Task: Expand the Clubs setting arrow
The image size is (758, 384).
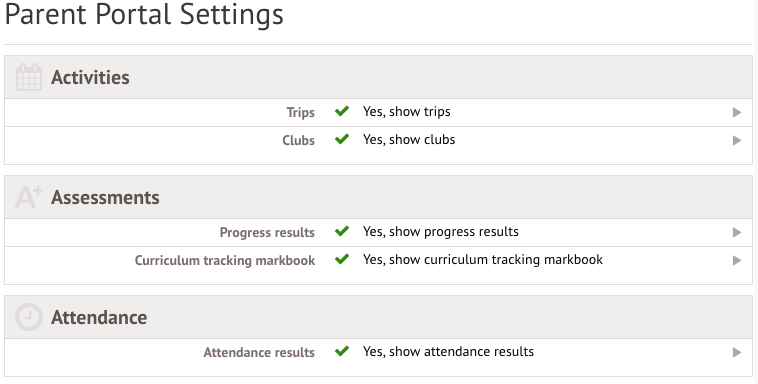Action: tap(737, 140)
